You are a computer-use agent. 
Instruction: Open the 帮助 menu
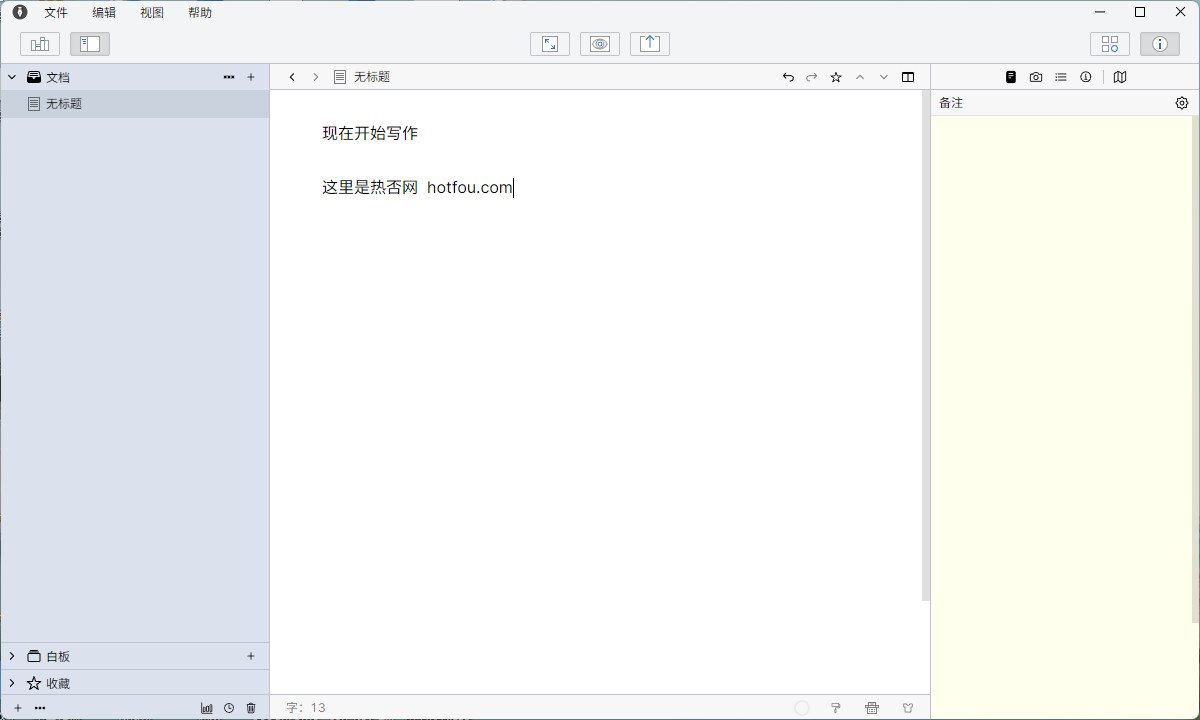click(200, 13)
